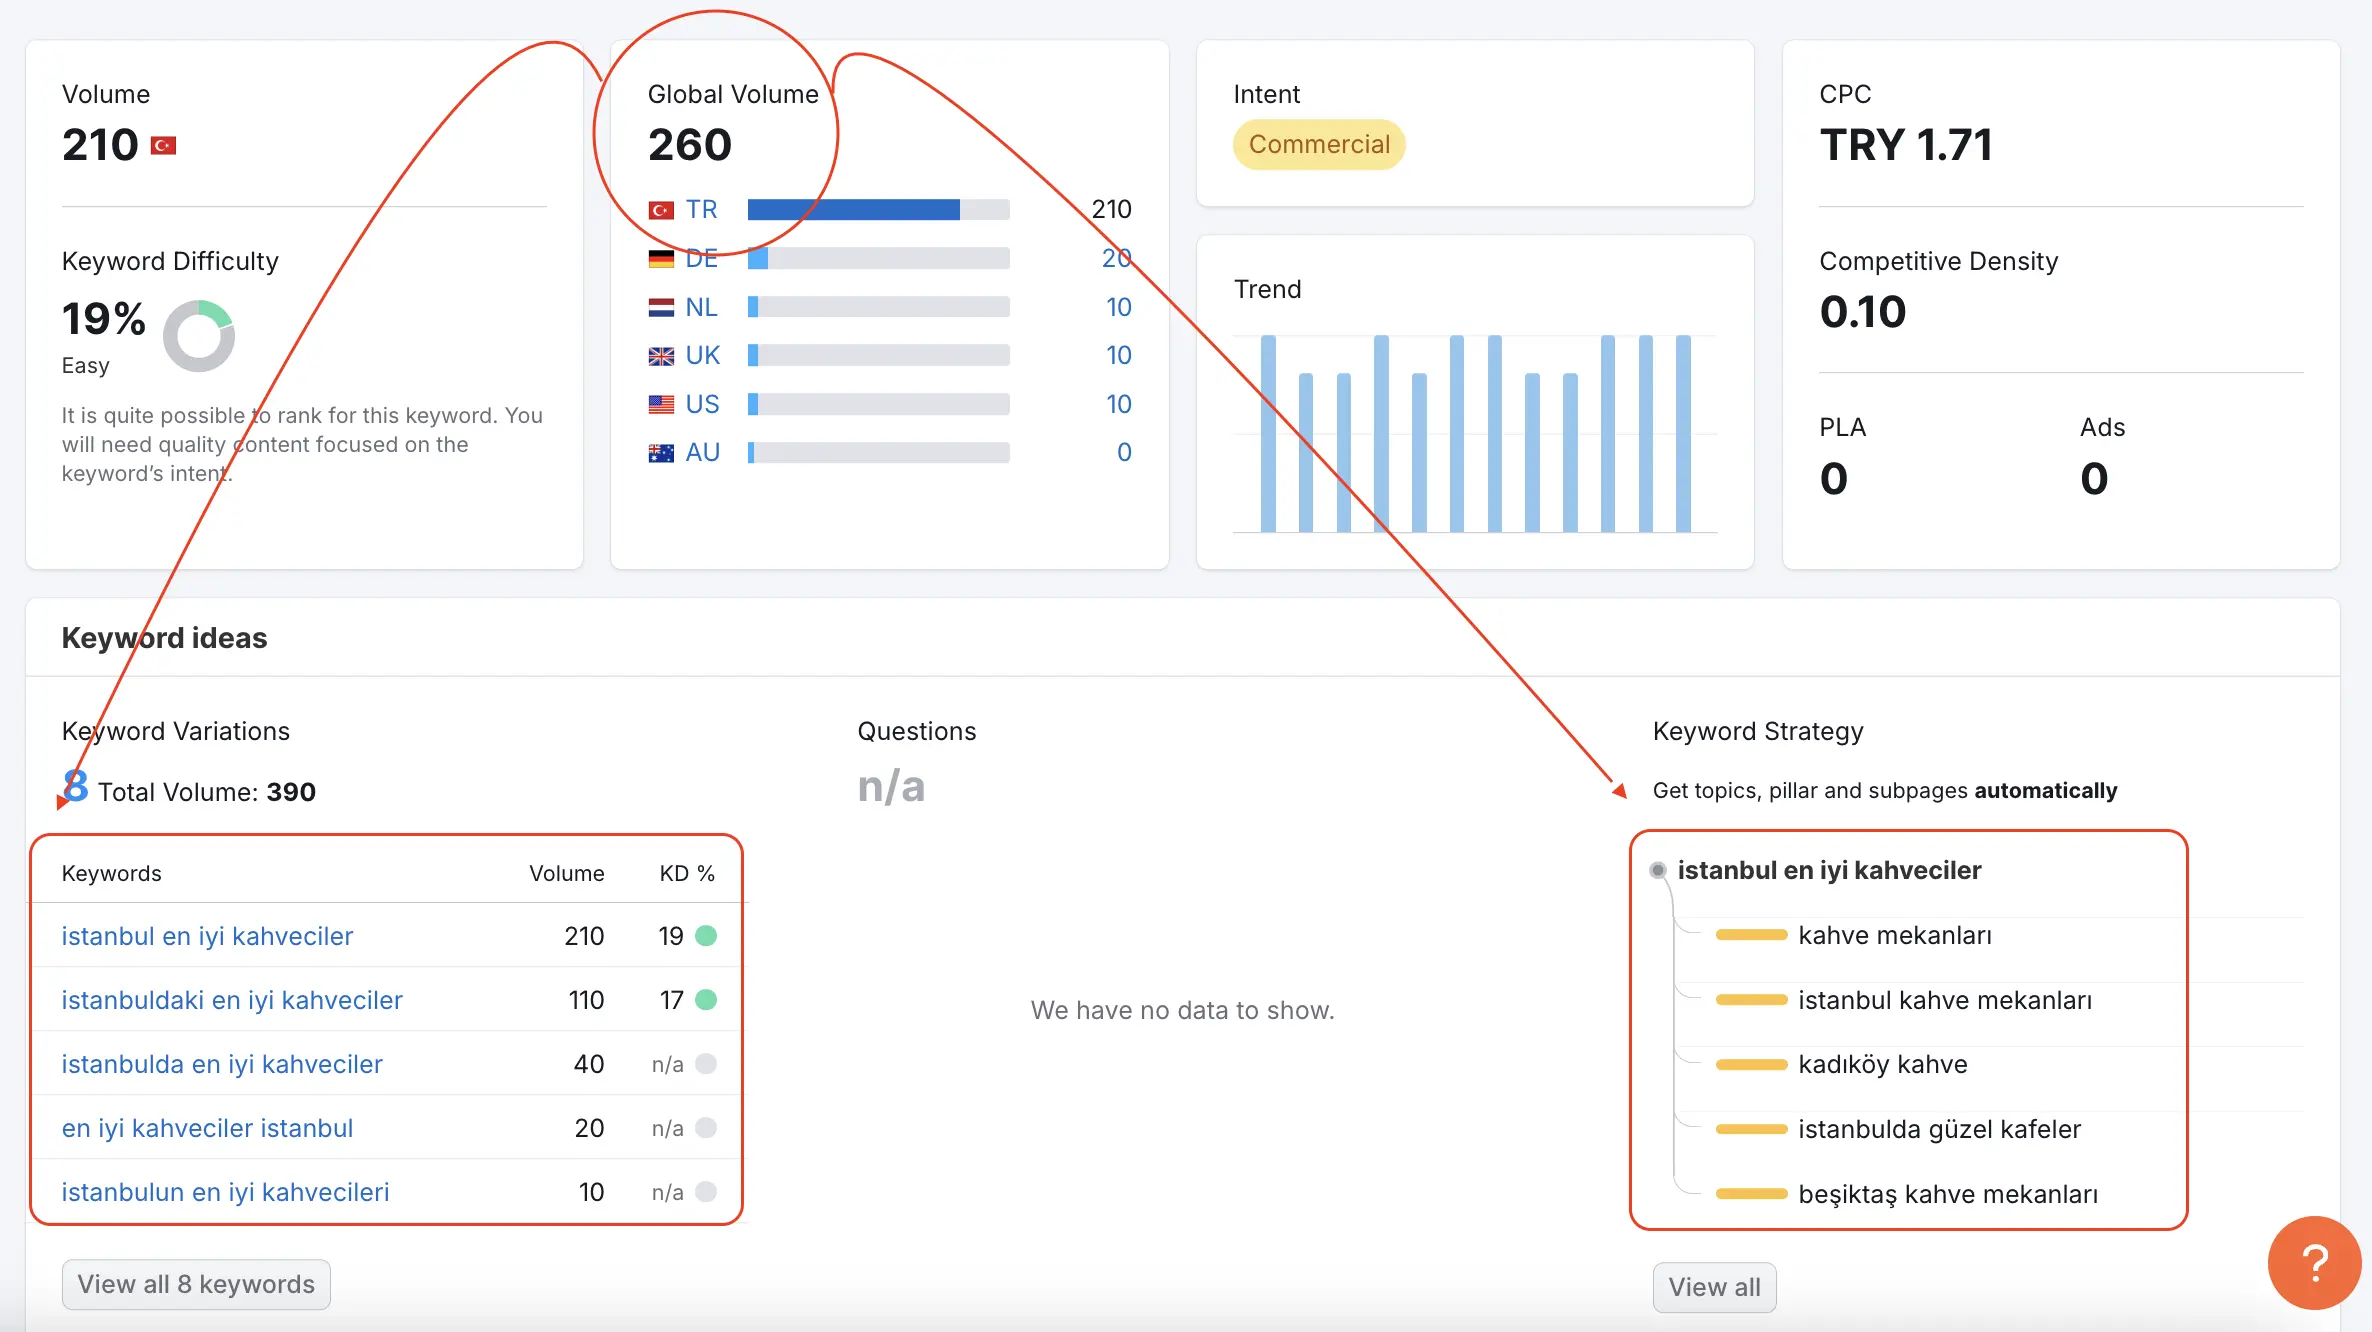2372x1332 pixels.
Task: Select istanbul kahve mekanları subtopic
Action: (x=1945, y=1000)
